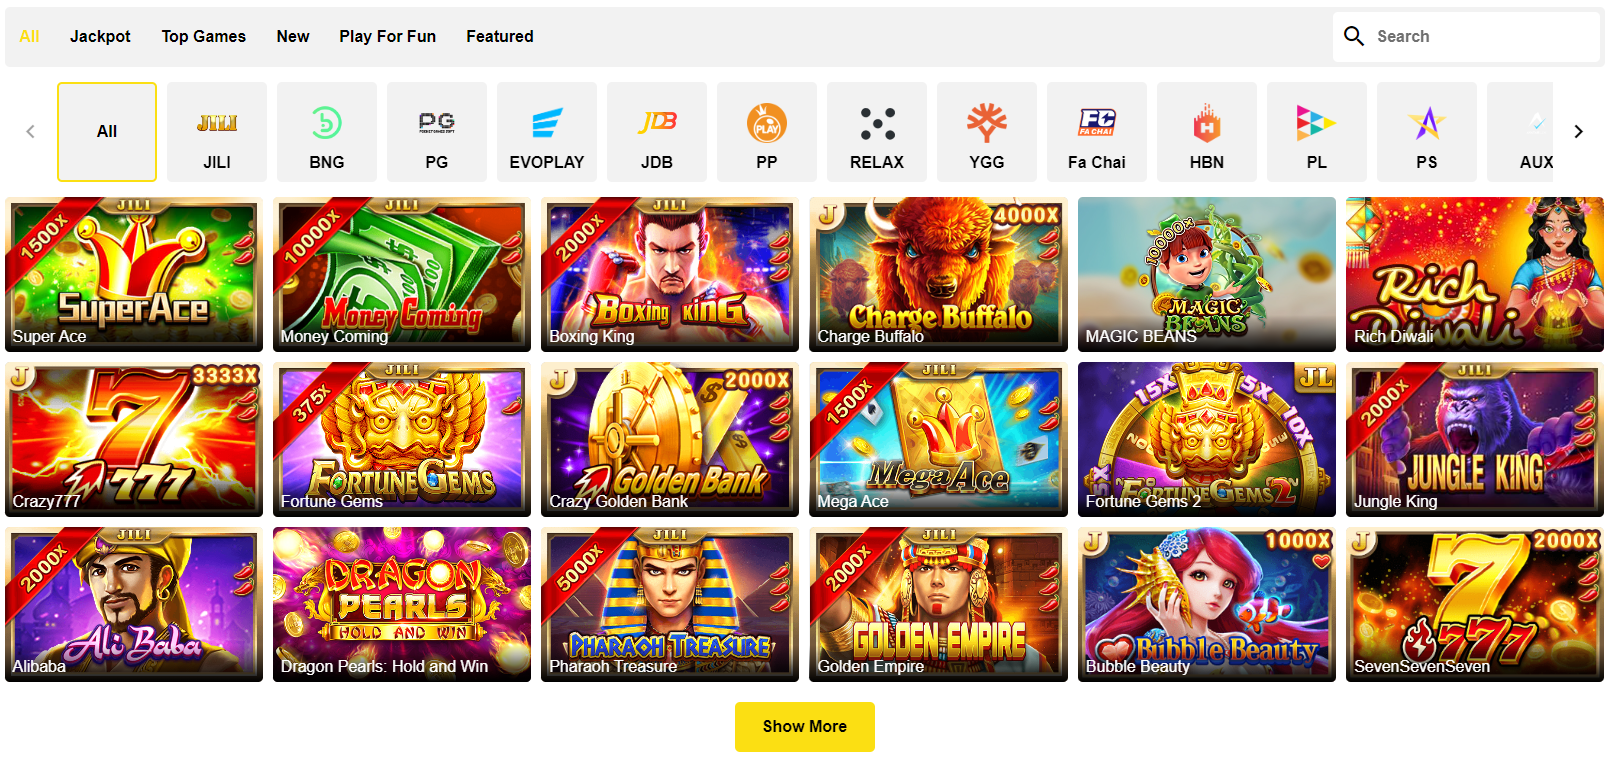The width and height of the screenshot is (1611, 758).
Task: Filter by PP provider
Action: coord(767,132)
